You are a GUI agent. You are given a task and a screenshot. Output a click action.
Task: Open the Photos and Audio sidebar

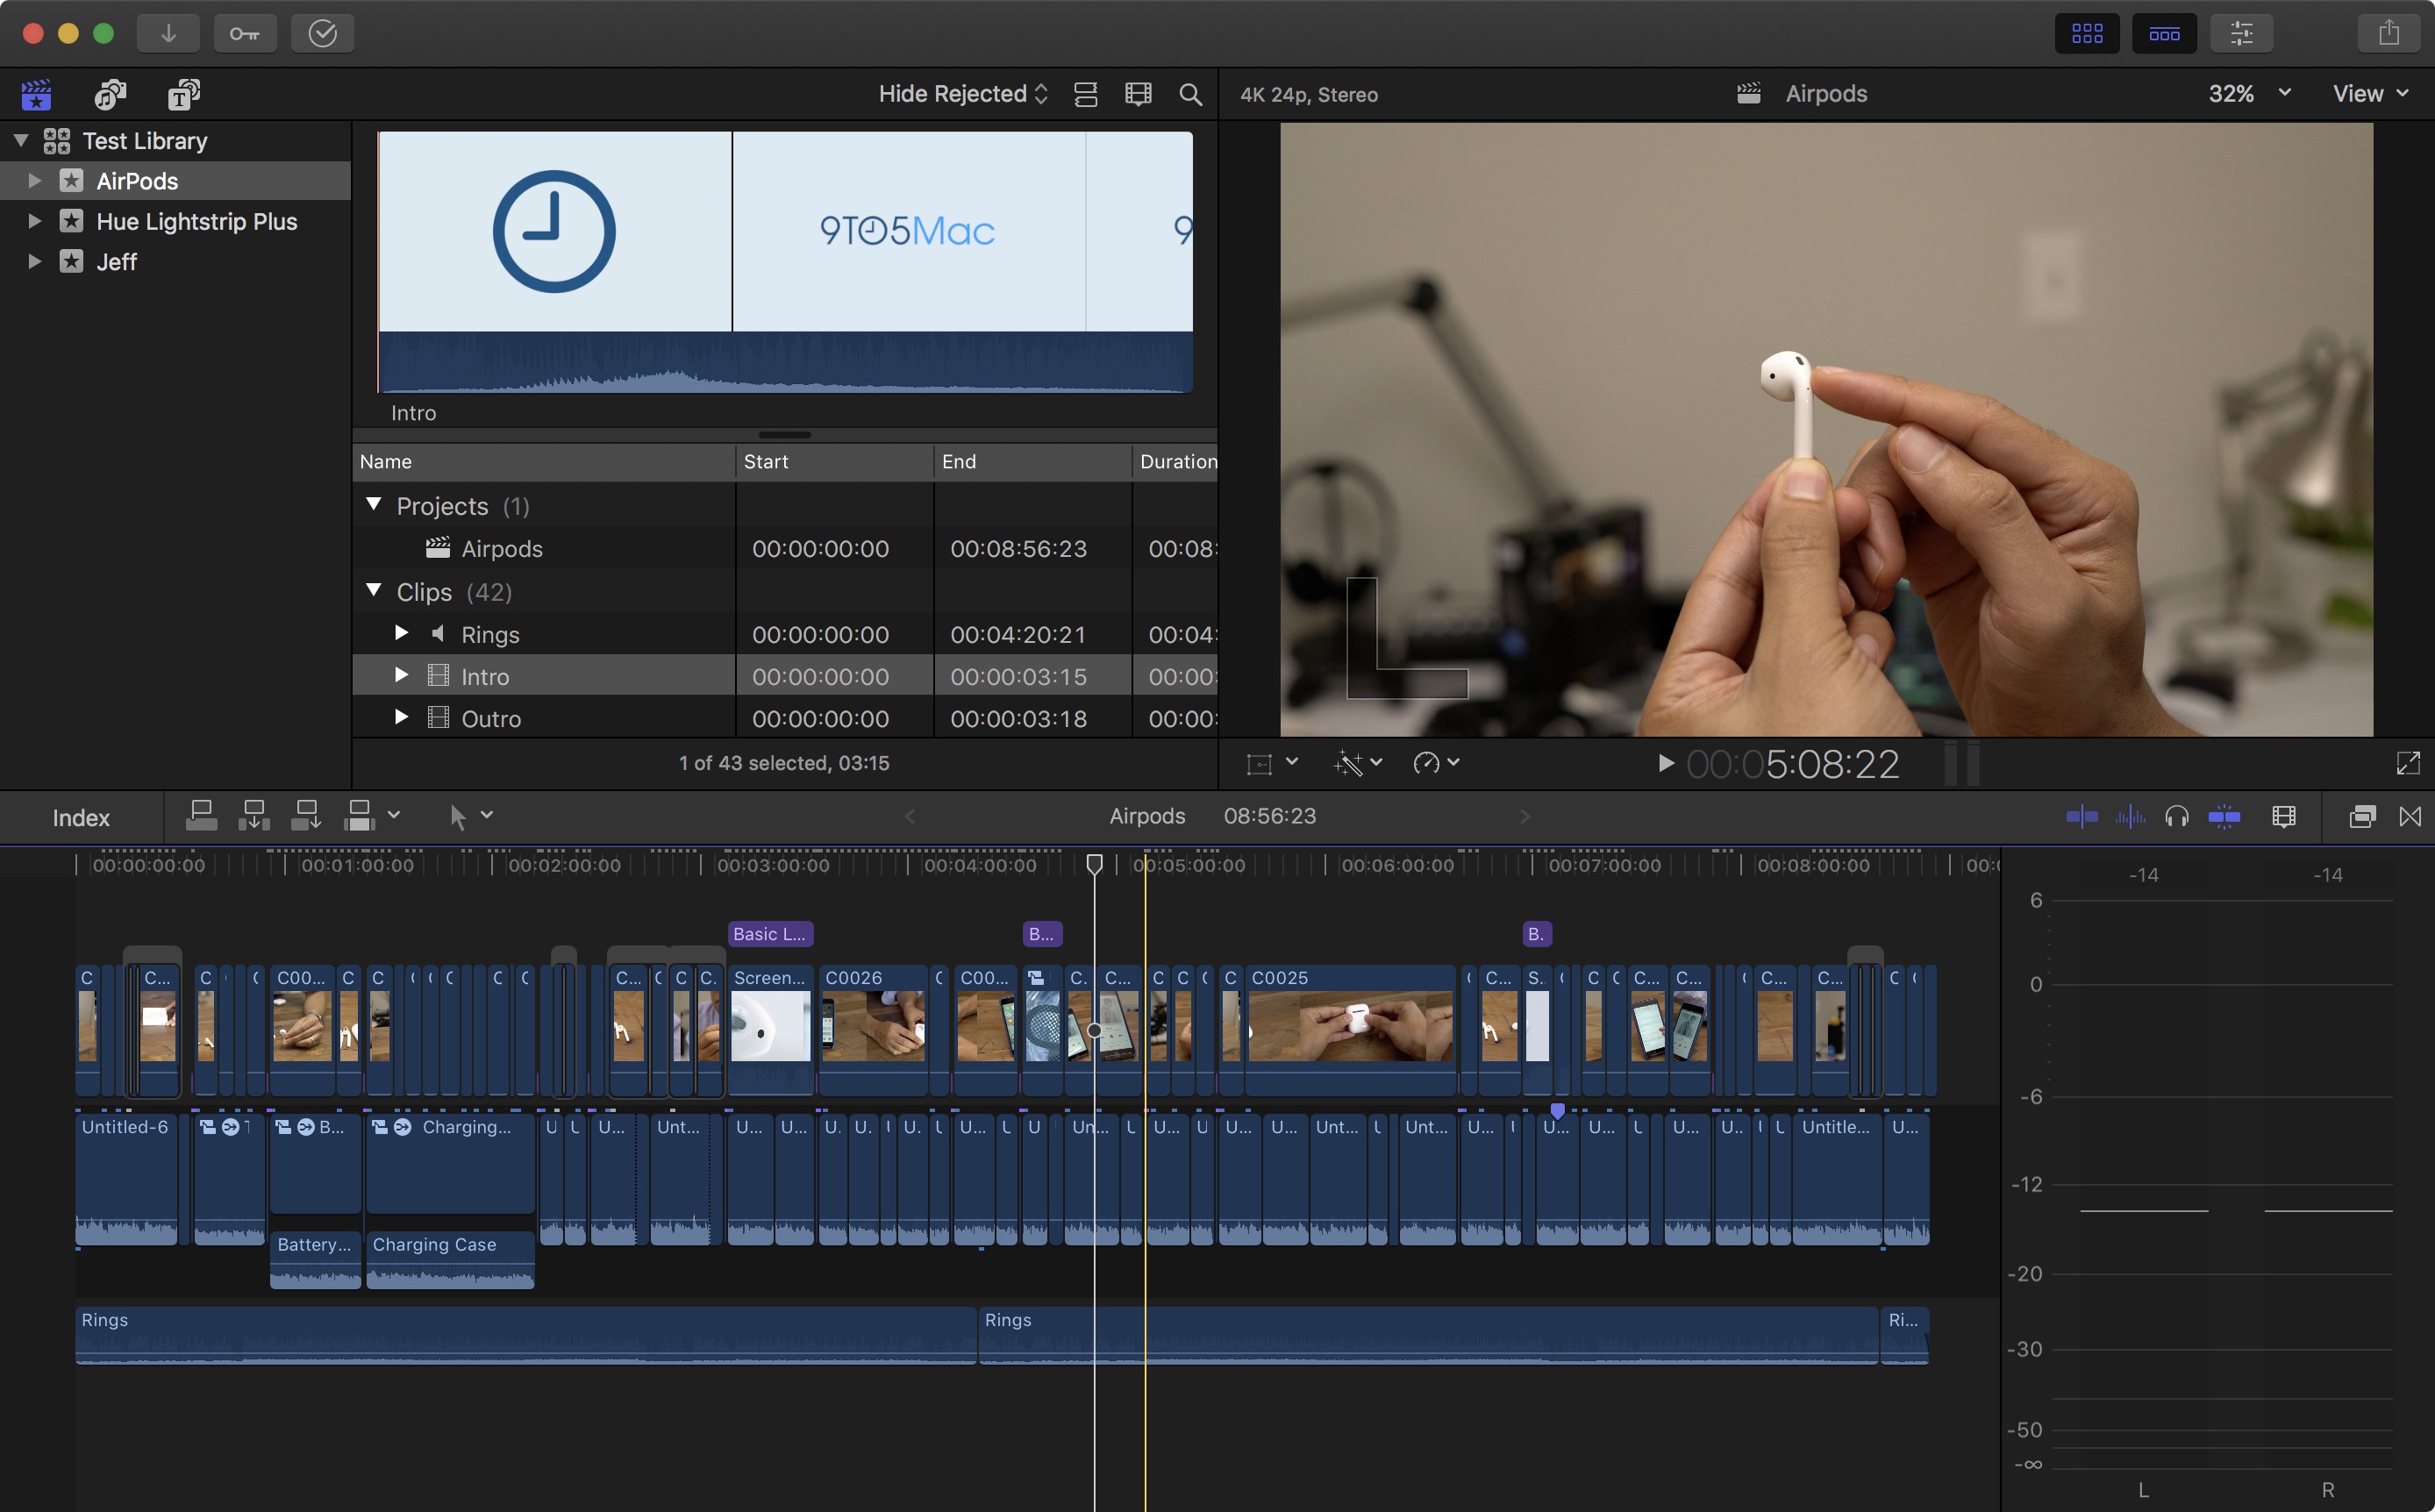click(110, 94)
